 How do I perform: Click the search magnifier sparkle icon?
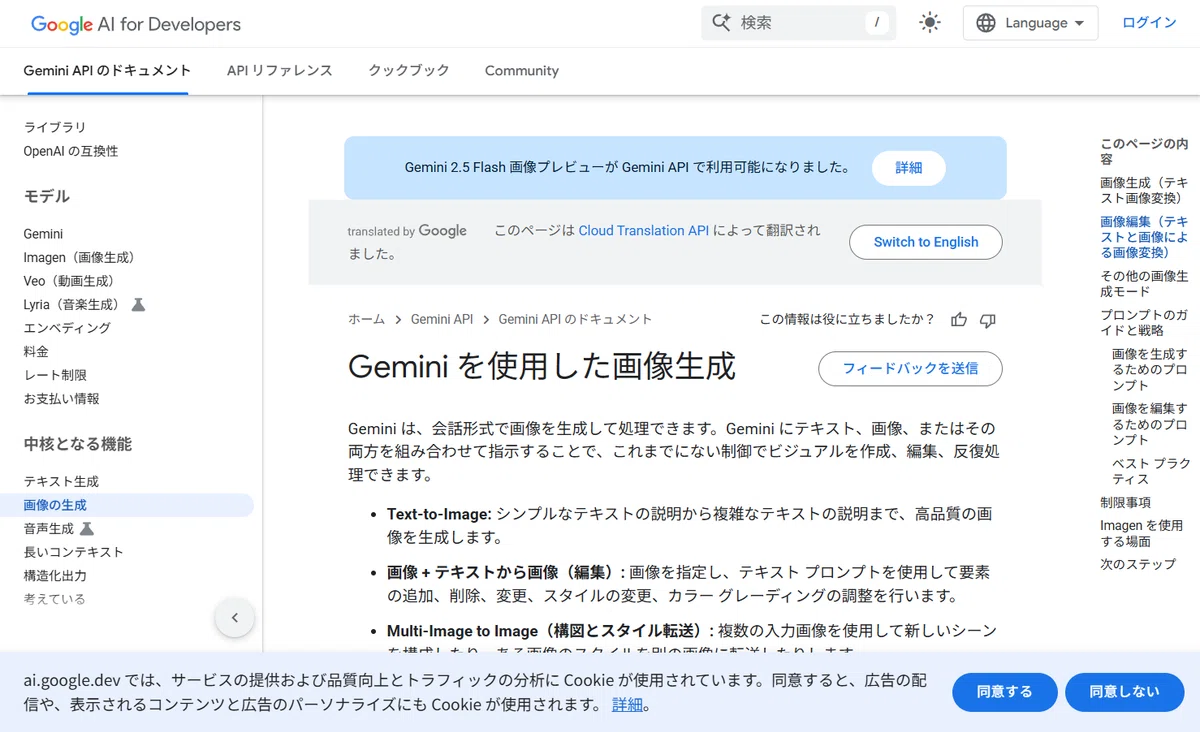point(721,22)
